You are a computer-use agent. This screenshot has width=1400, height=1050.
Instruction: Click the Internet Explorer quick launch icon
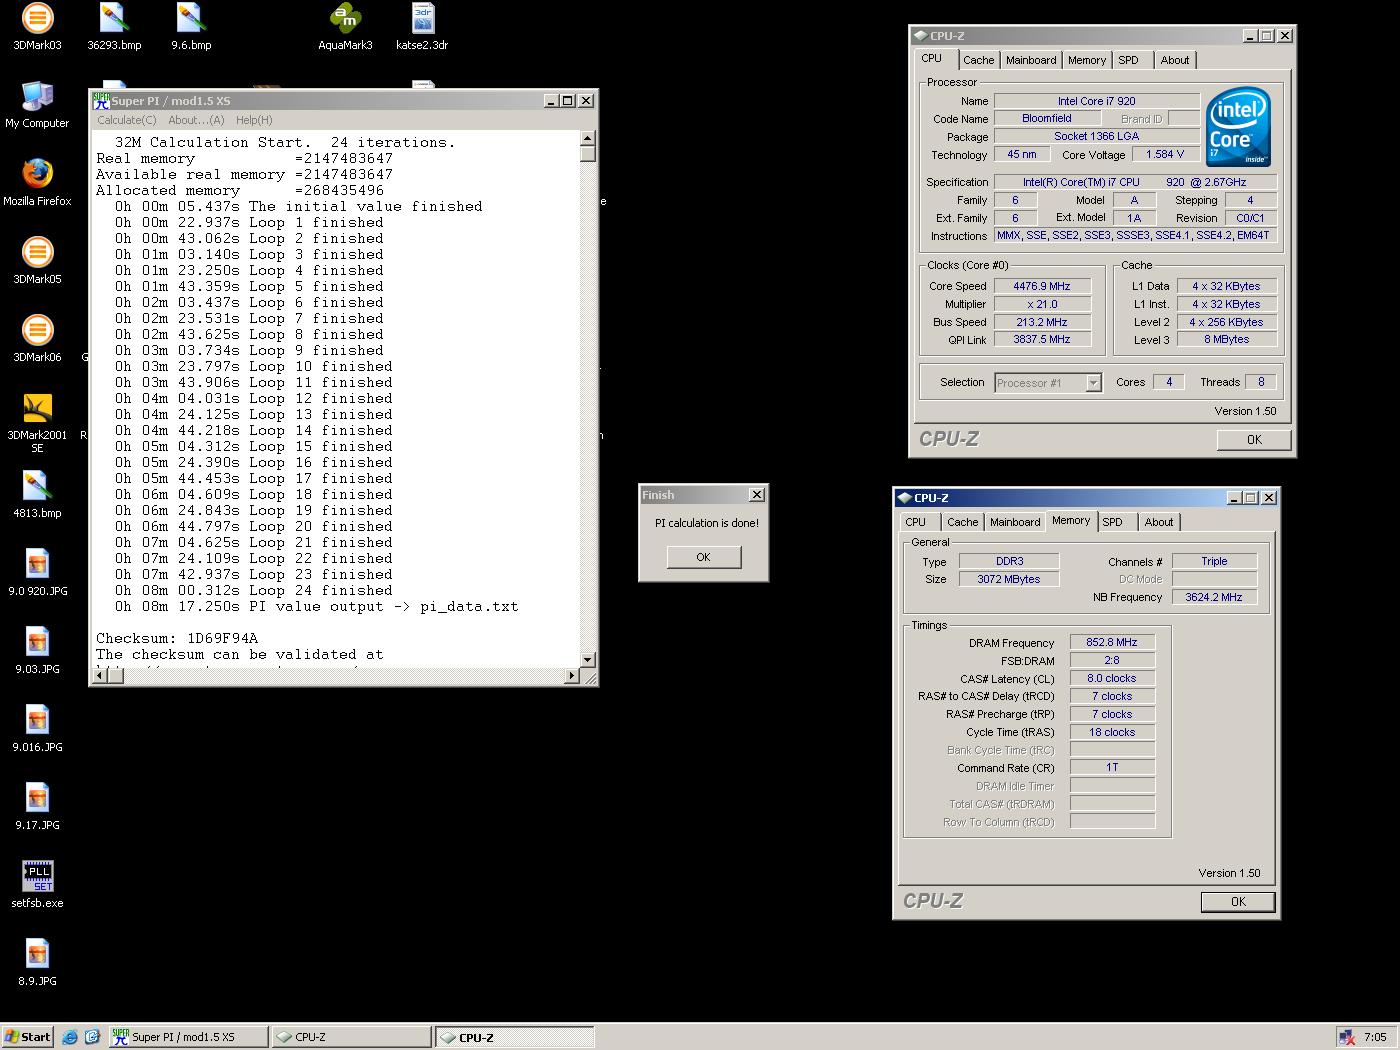pos(70,1037)
